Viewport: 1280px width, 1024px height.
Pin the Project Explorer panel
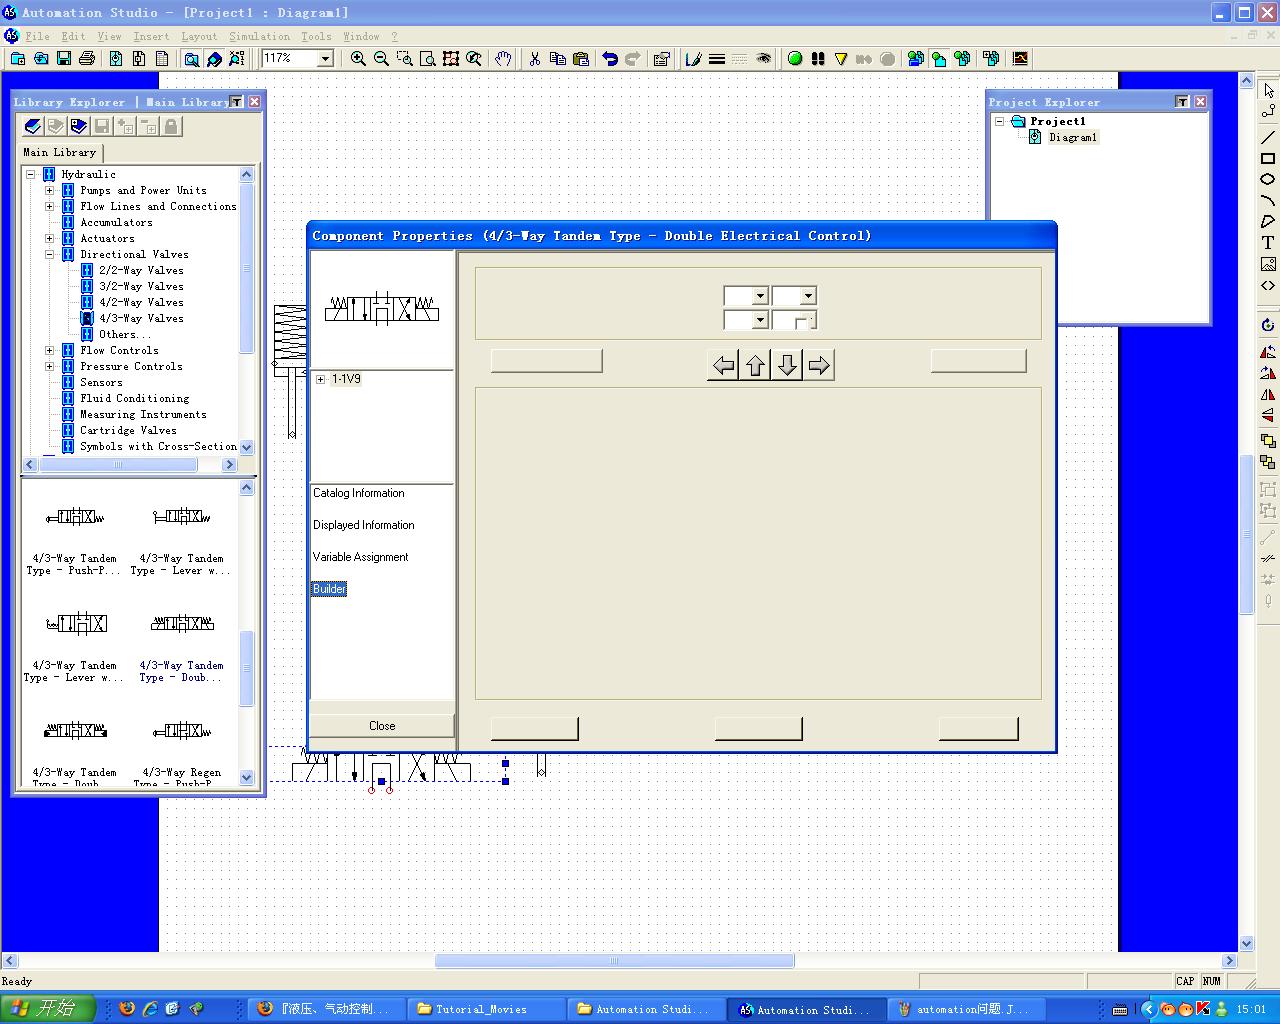[x=1182, y=102]
